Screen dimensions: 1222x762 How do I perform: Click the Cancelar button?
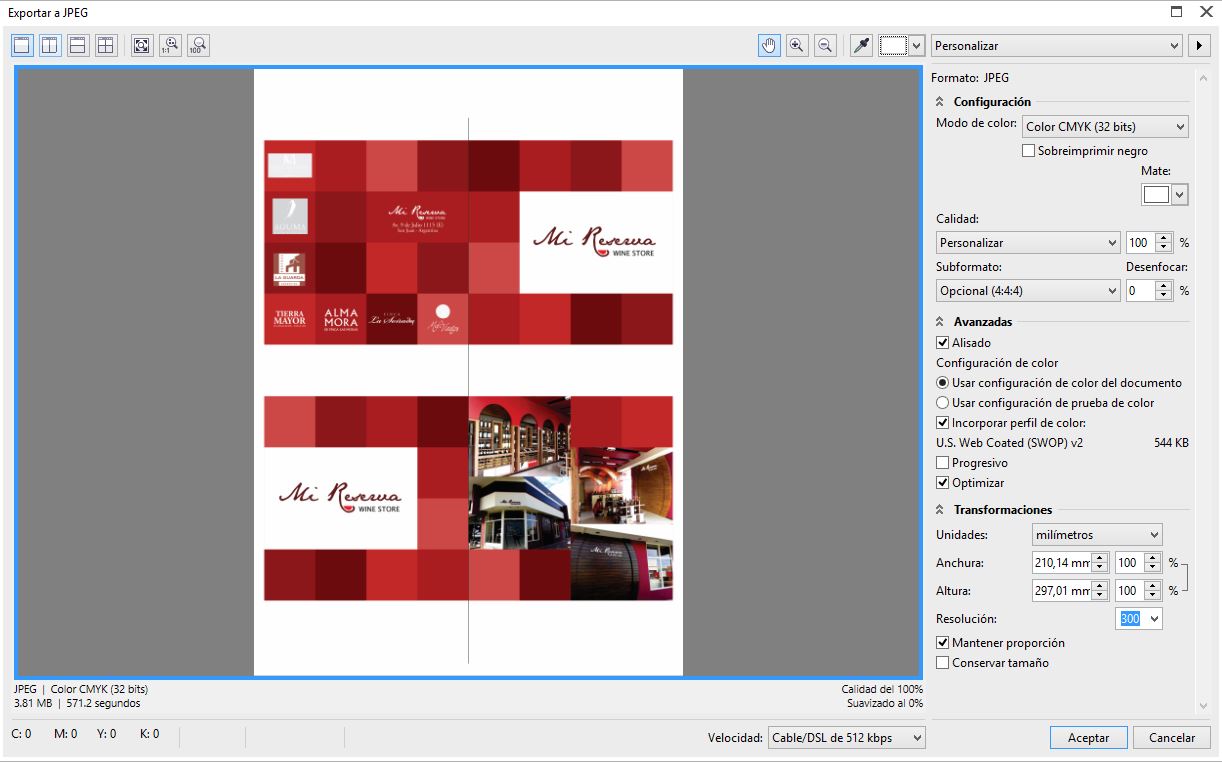click(1172, 738)
